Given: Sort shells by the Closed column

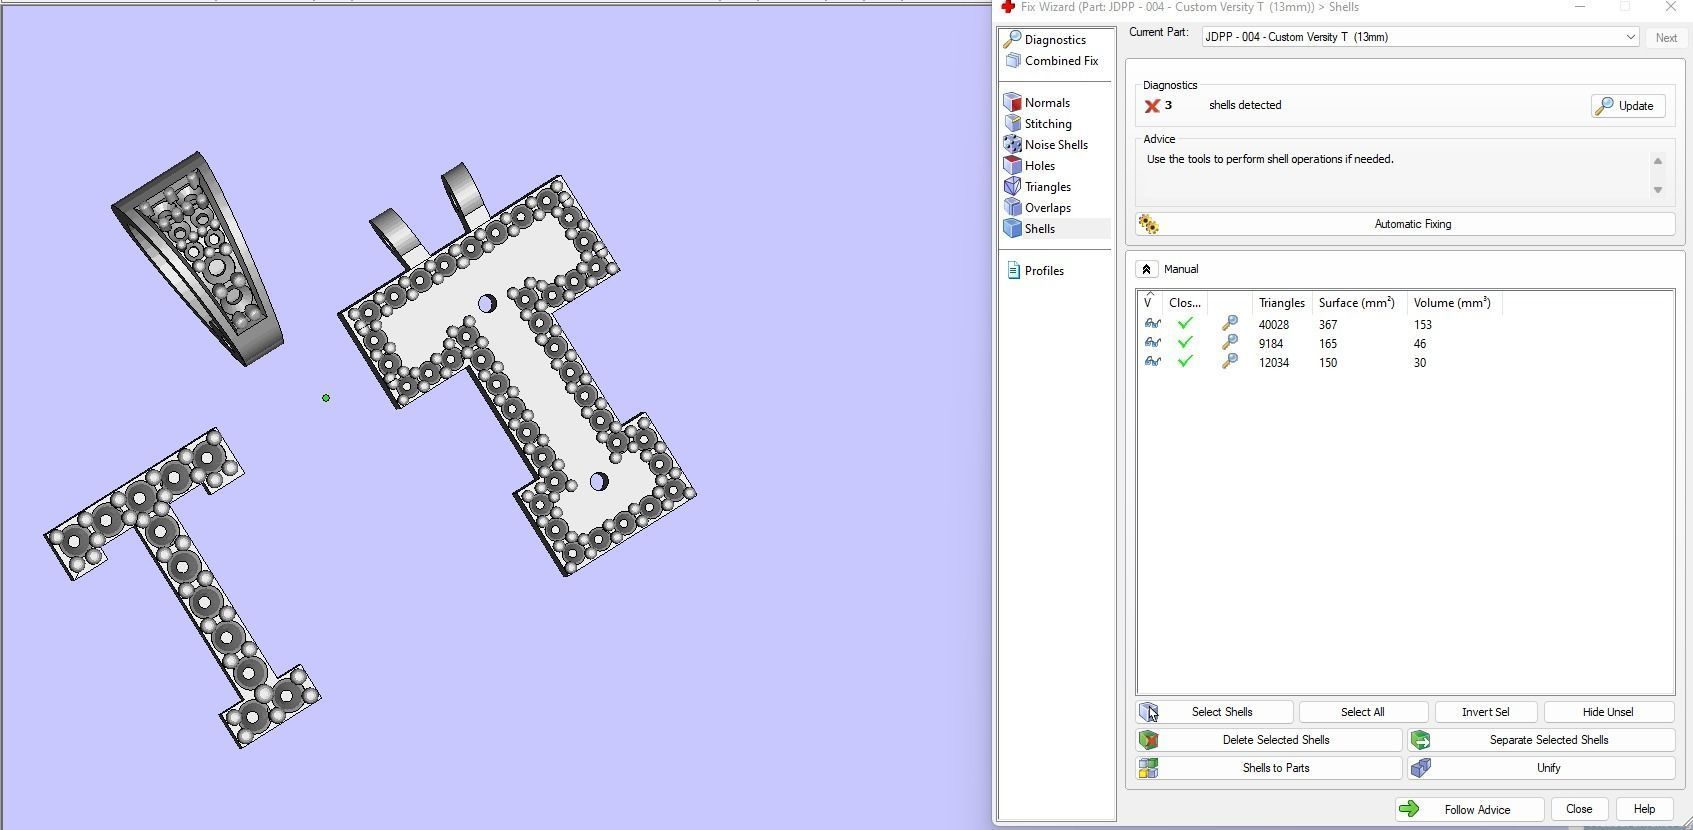Looking at the screenshot, I should tap(1185, 303).
